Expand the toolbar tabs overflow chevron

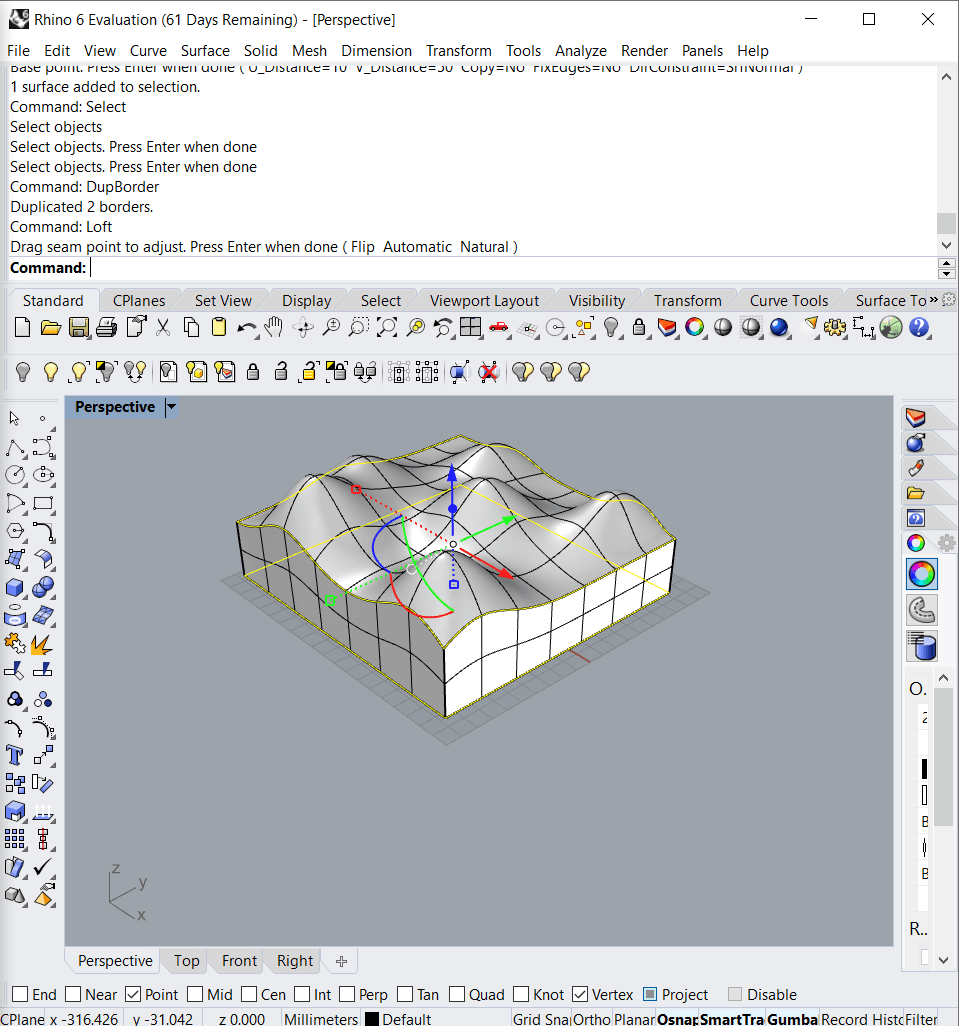[x=934, y=300]
